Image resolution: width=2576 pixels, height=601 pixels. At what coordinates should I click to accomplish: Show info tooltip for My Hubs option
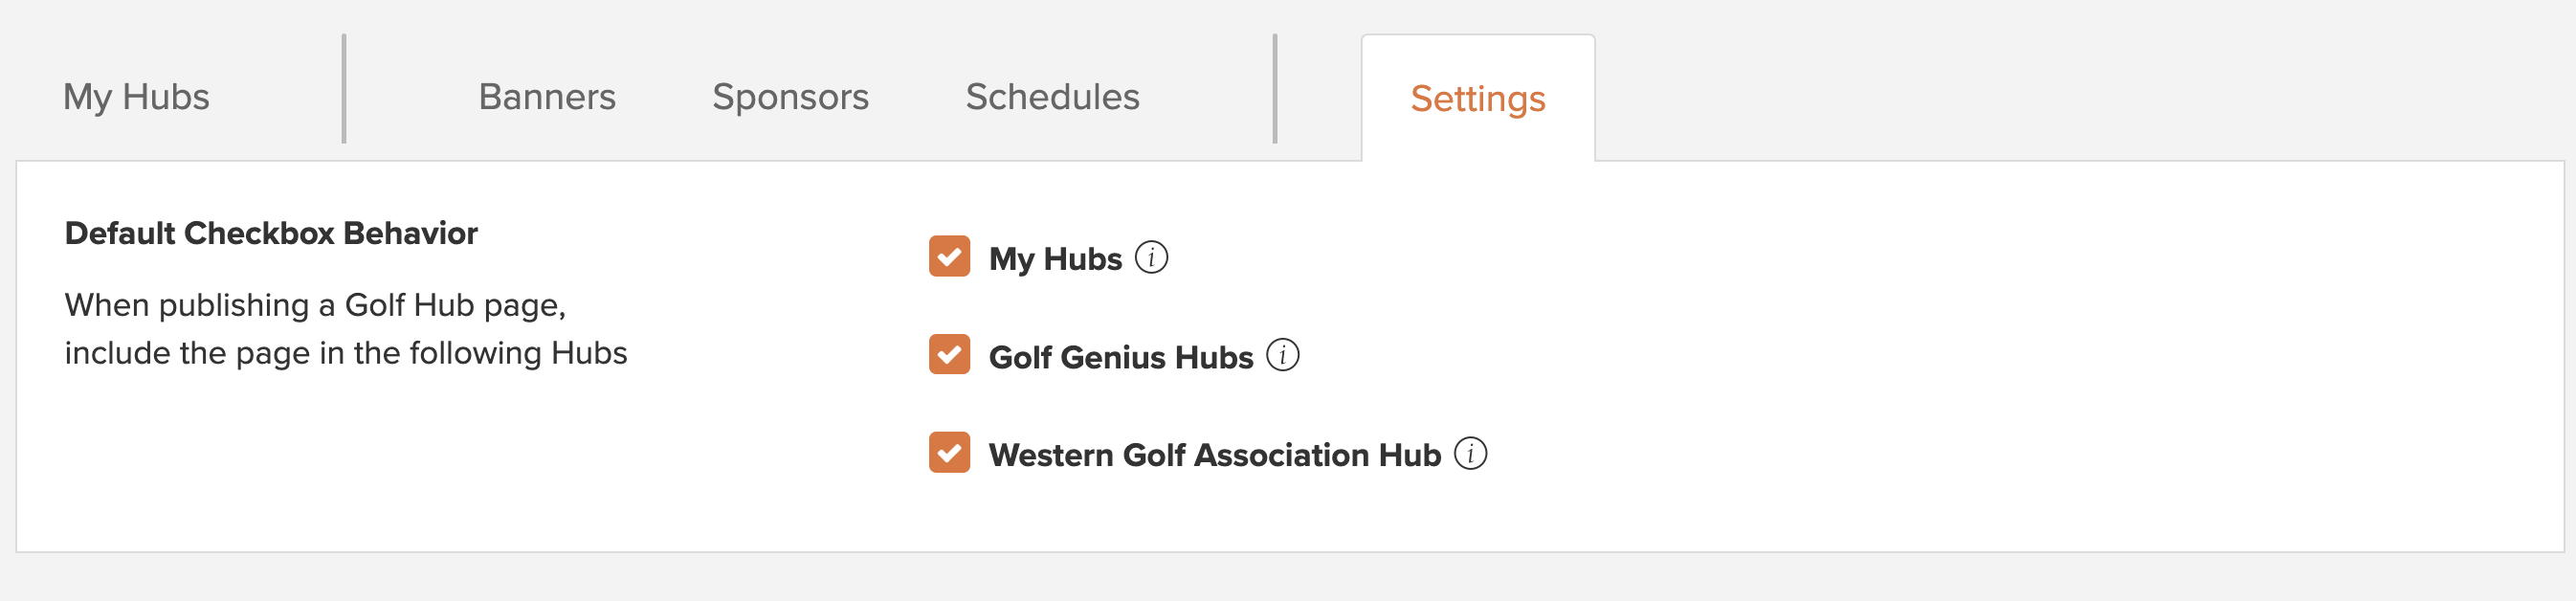pos(1151,257)
